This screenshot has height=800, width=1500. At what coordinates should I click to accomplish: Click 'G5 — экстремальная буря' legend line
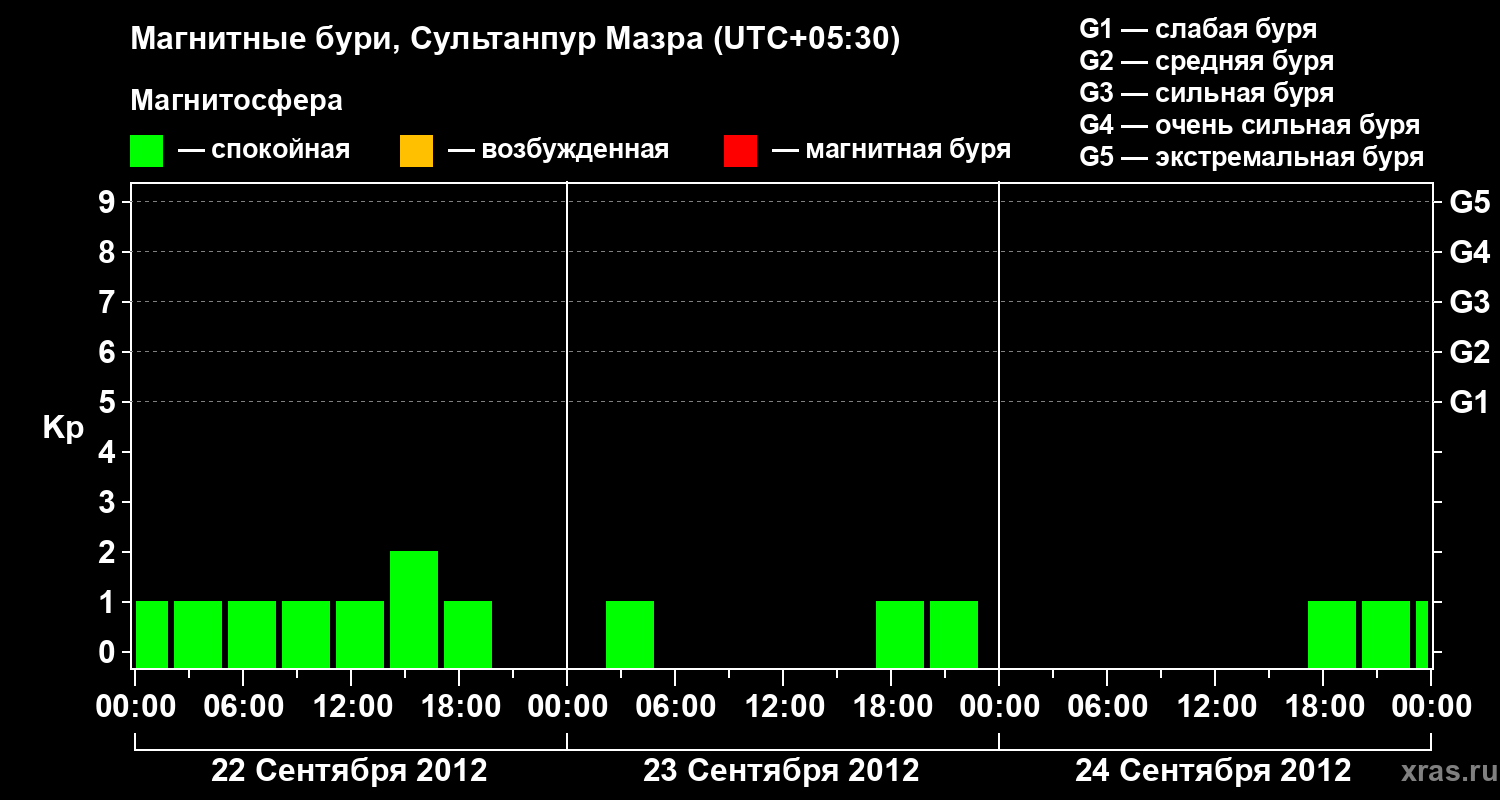(x=1252, y=158)
